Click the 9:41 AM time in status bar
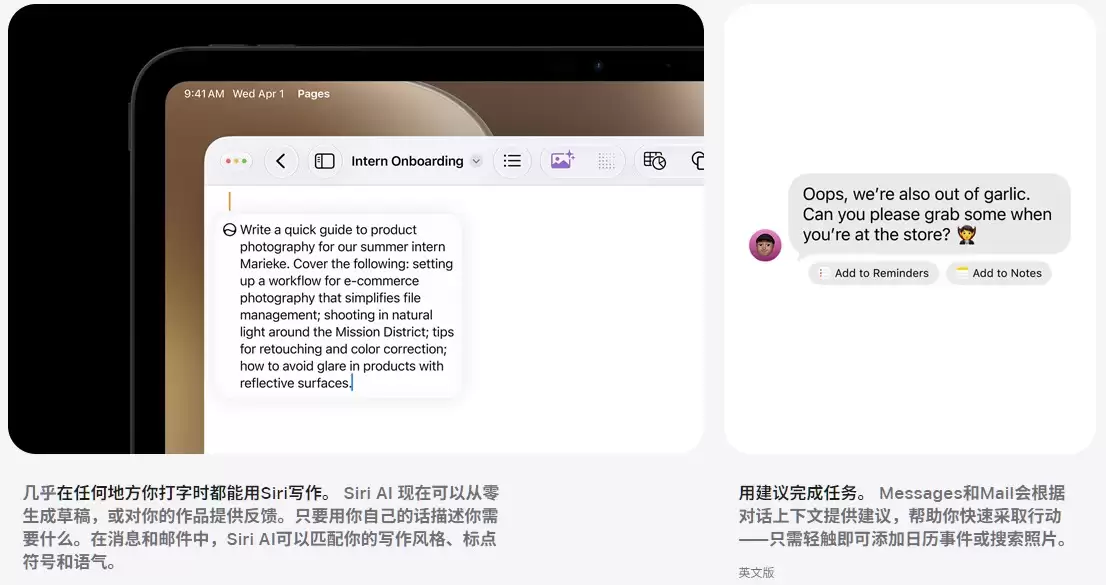Screen dimensions: 1106x585 204,94
